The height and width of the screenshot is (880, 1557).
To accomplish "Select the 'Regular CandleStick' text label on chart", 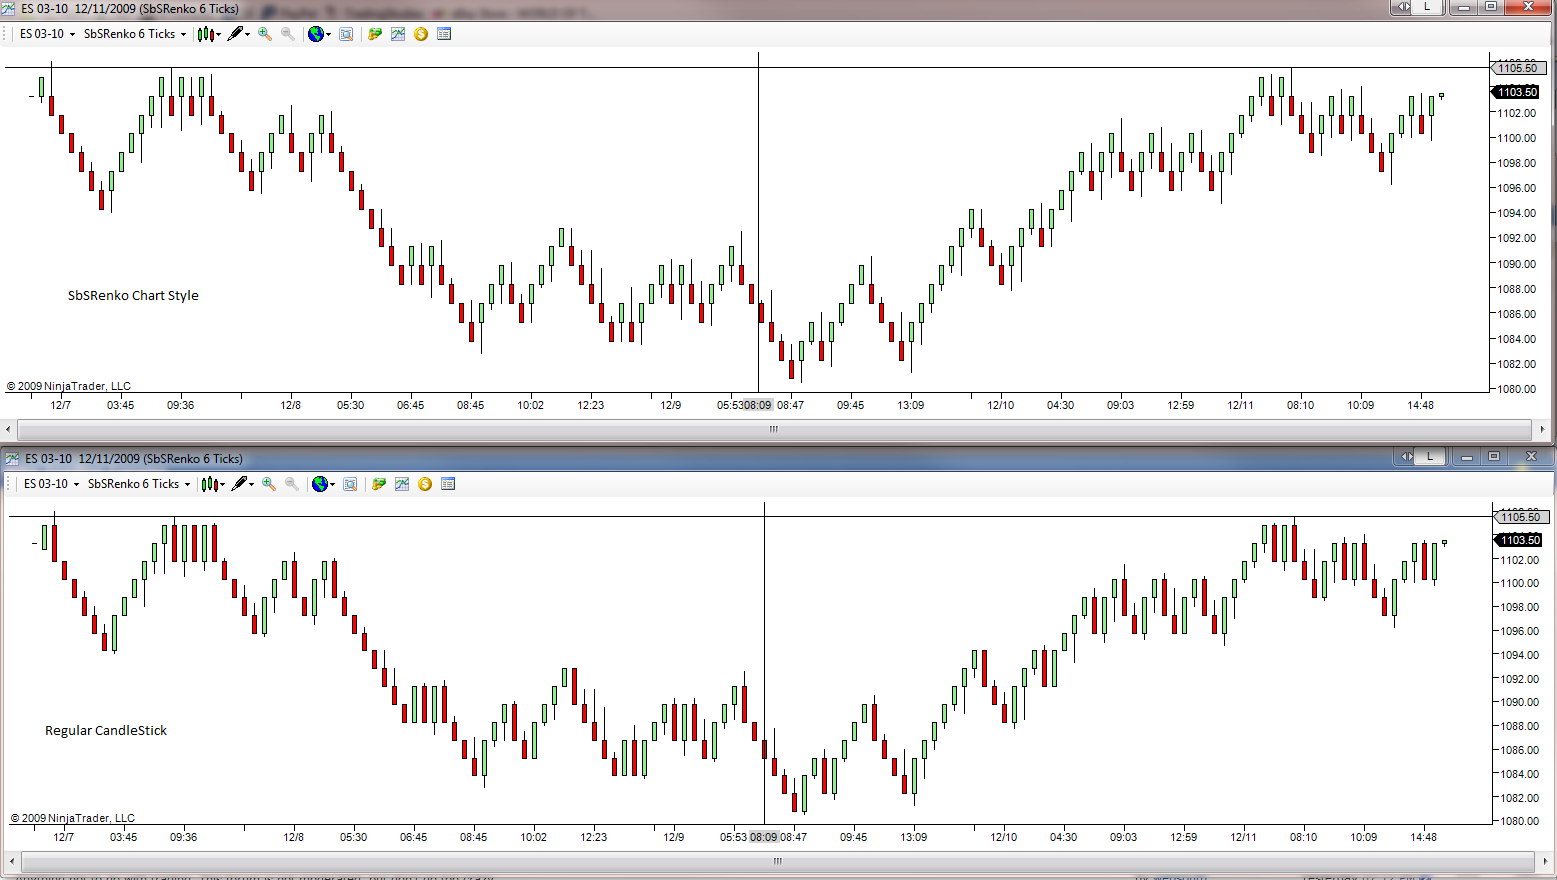I will pos(106,731).
